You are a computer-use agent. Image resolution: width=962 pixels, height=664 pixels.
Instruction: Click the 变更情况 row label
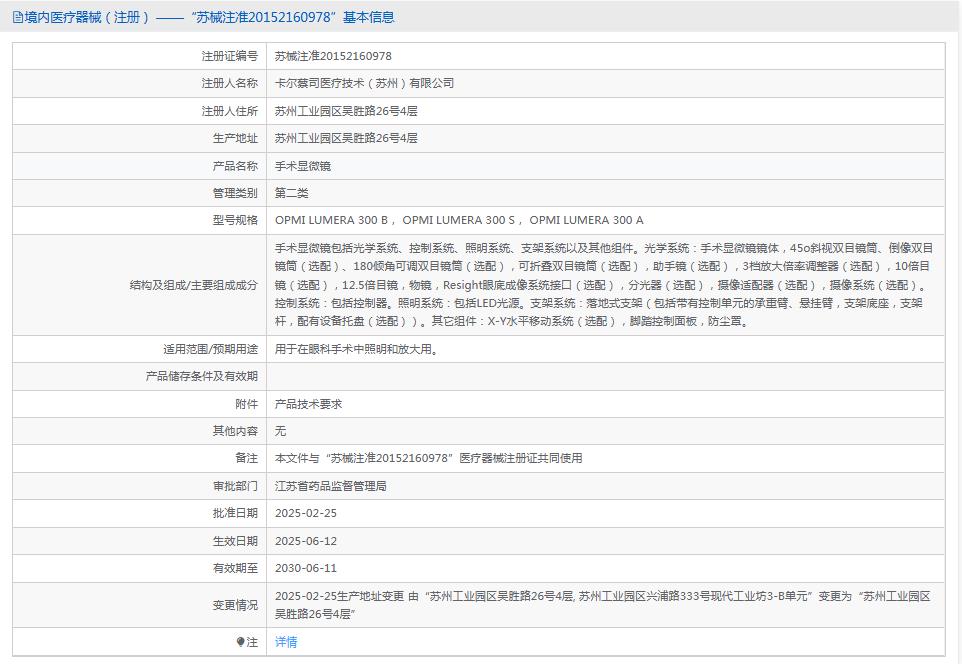tap(235, 605)
